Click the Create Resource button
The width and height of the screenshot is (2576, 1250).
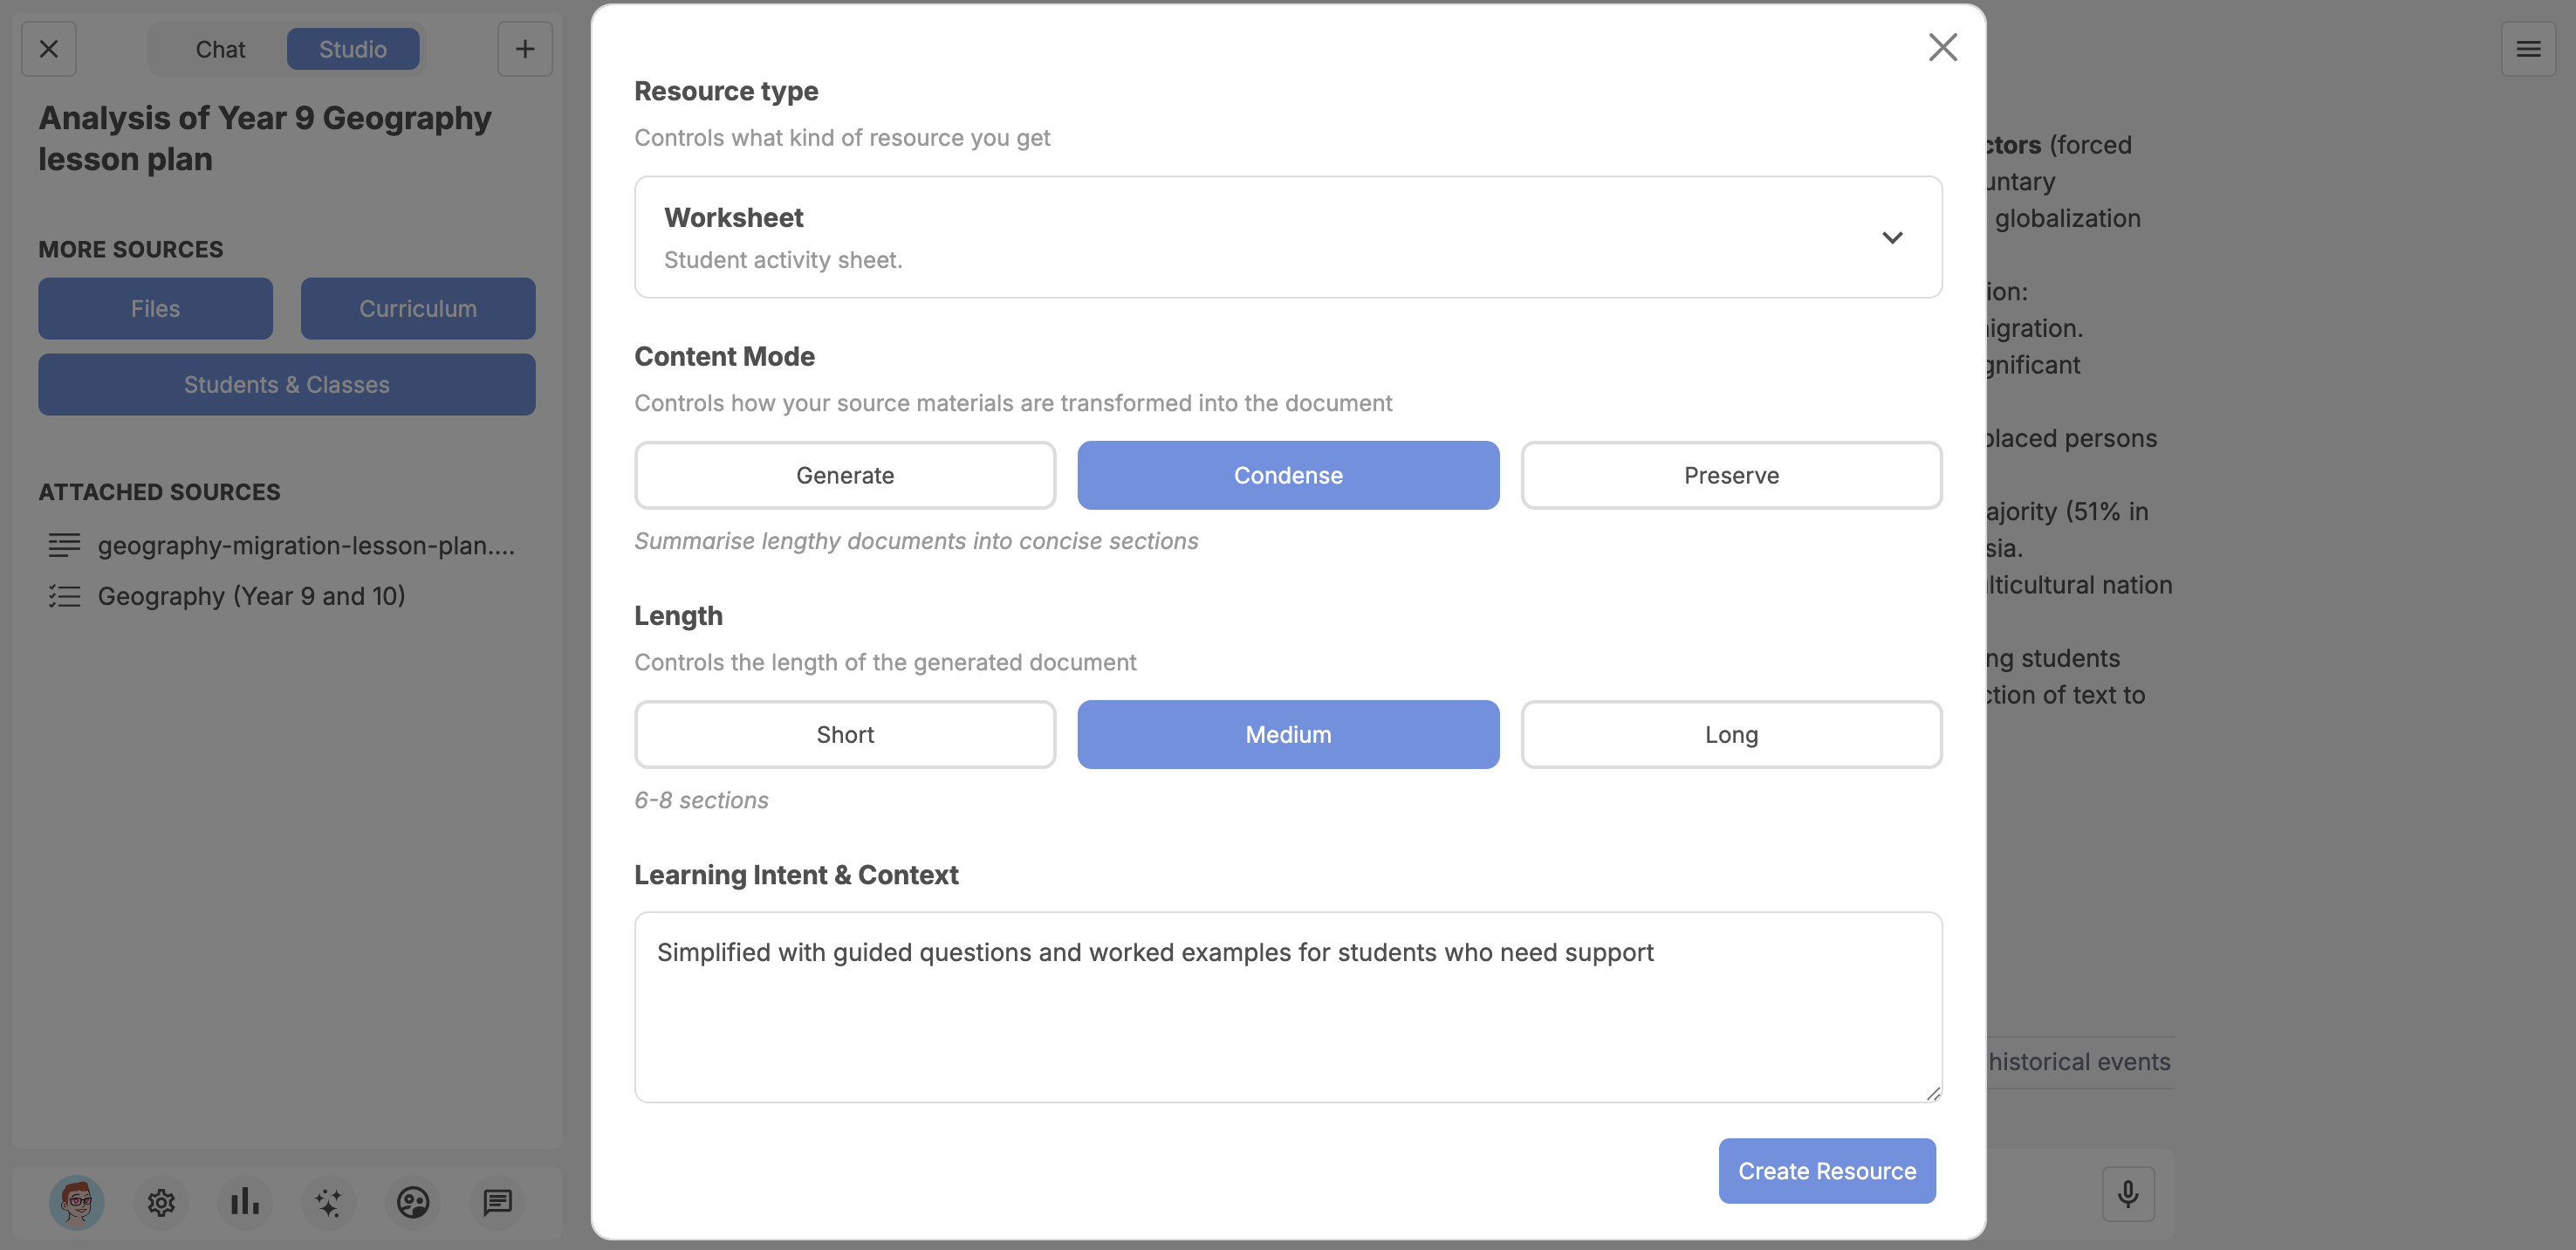point(1826,1170)
